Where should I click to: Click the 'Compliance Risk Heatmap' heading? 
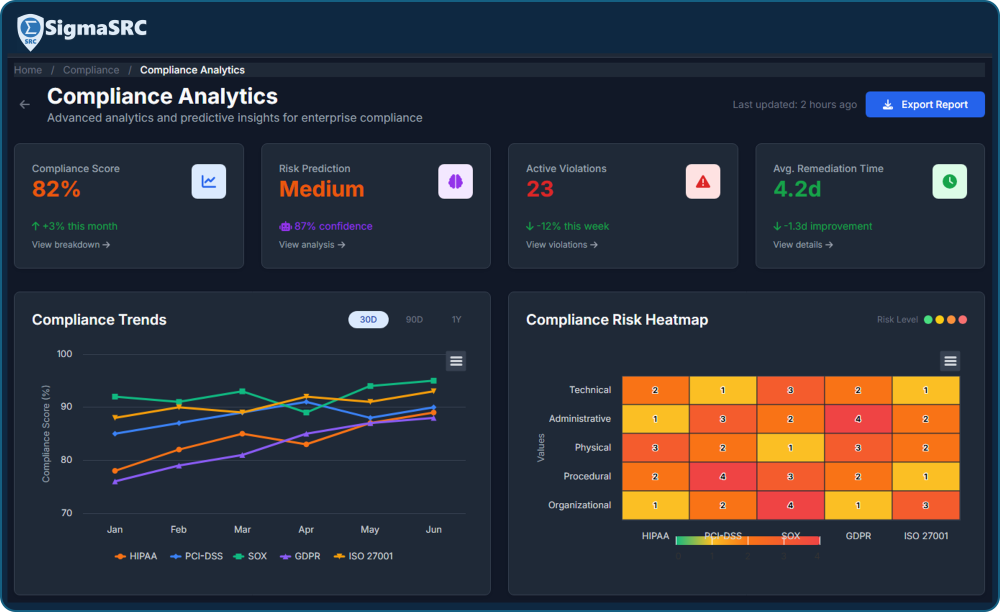pyautogui.click(x=617, y=319)
